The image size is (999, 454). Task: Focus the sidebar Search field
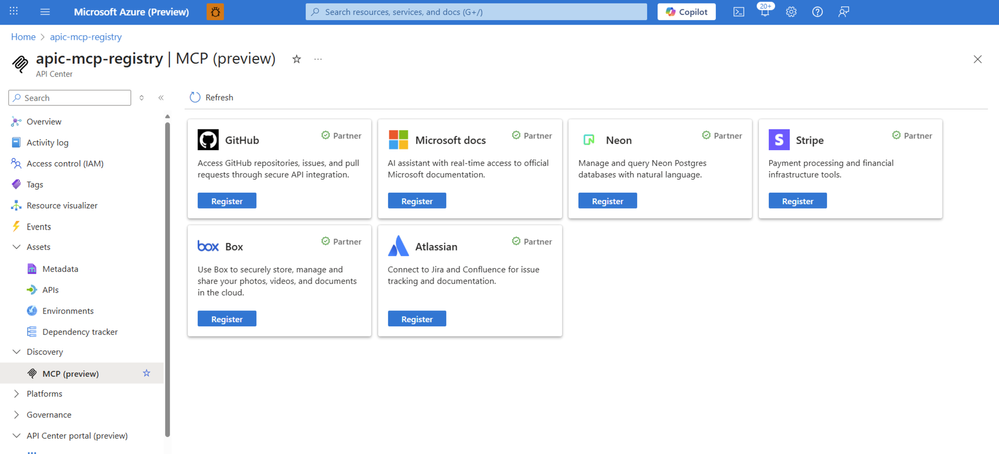(x=69, y=98)
